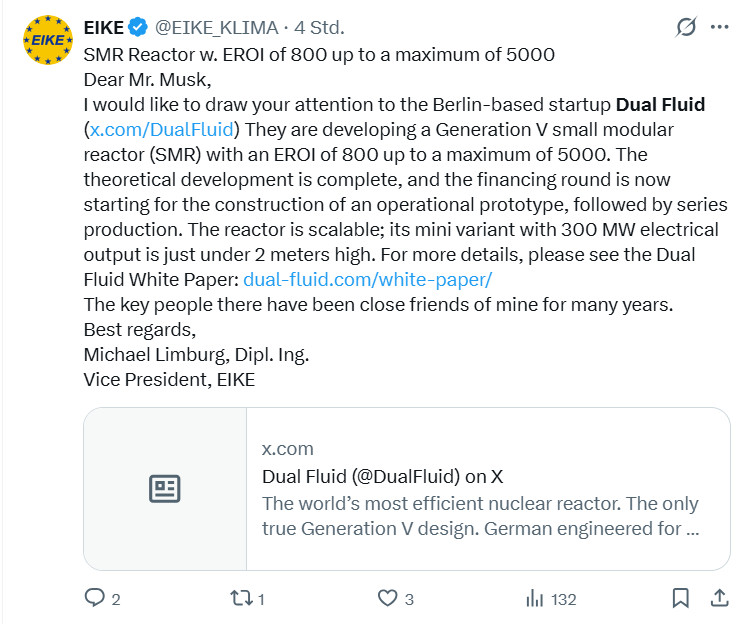Image resolution: width=749 pixels, height=624 pixels.
Task: Click the @EIKE_KLIMA handle
Action: tap(214, 27)
